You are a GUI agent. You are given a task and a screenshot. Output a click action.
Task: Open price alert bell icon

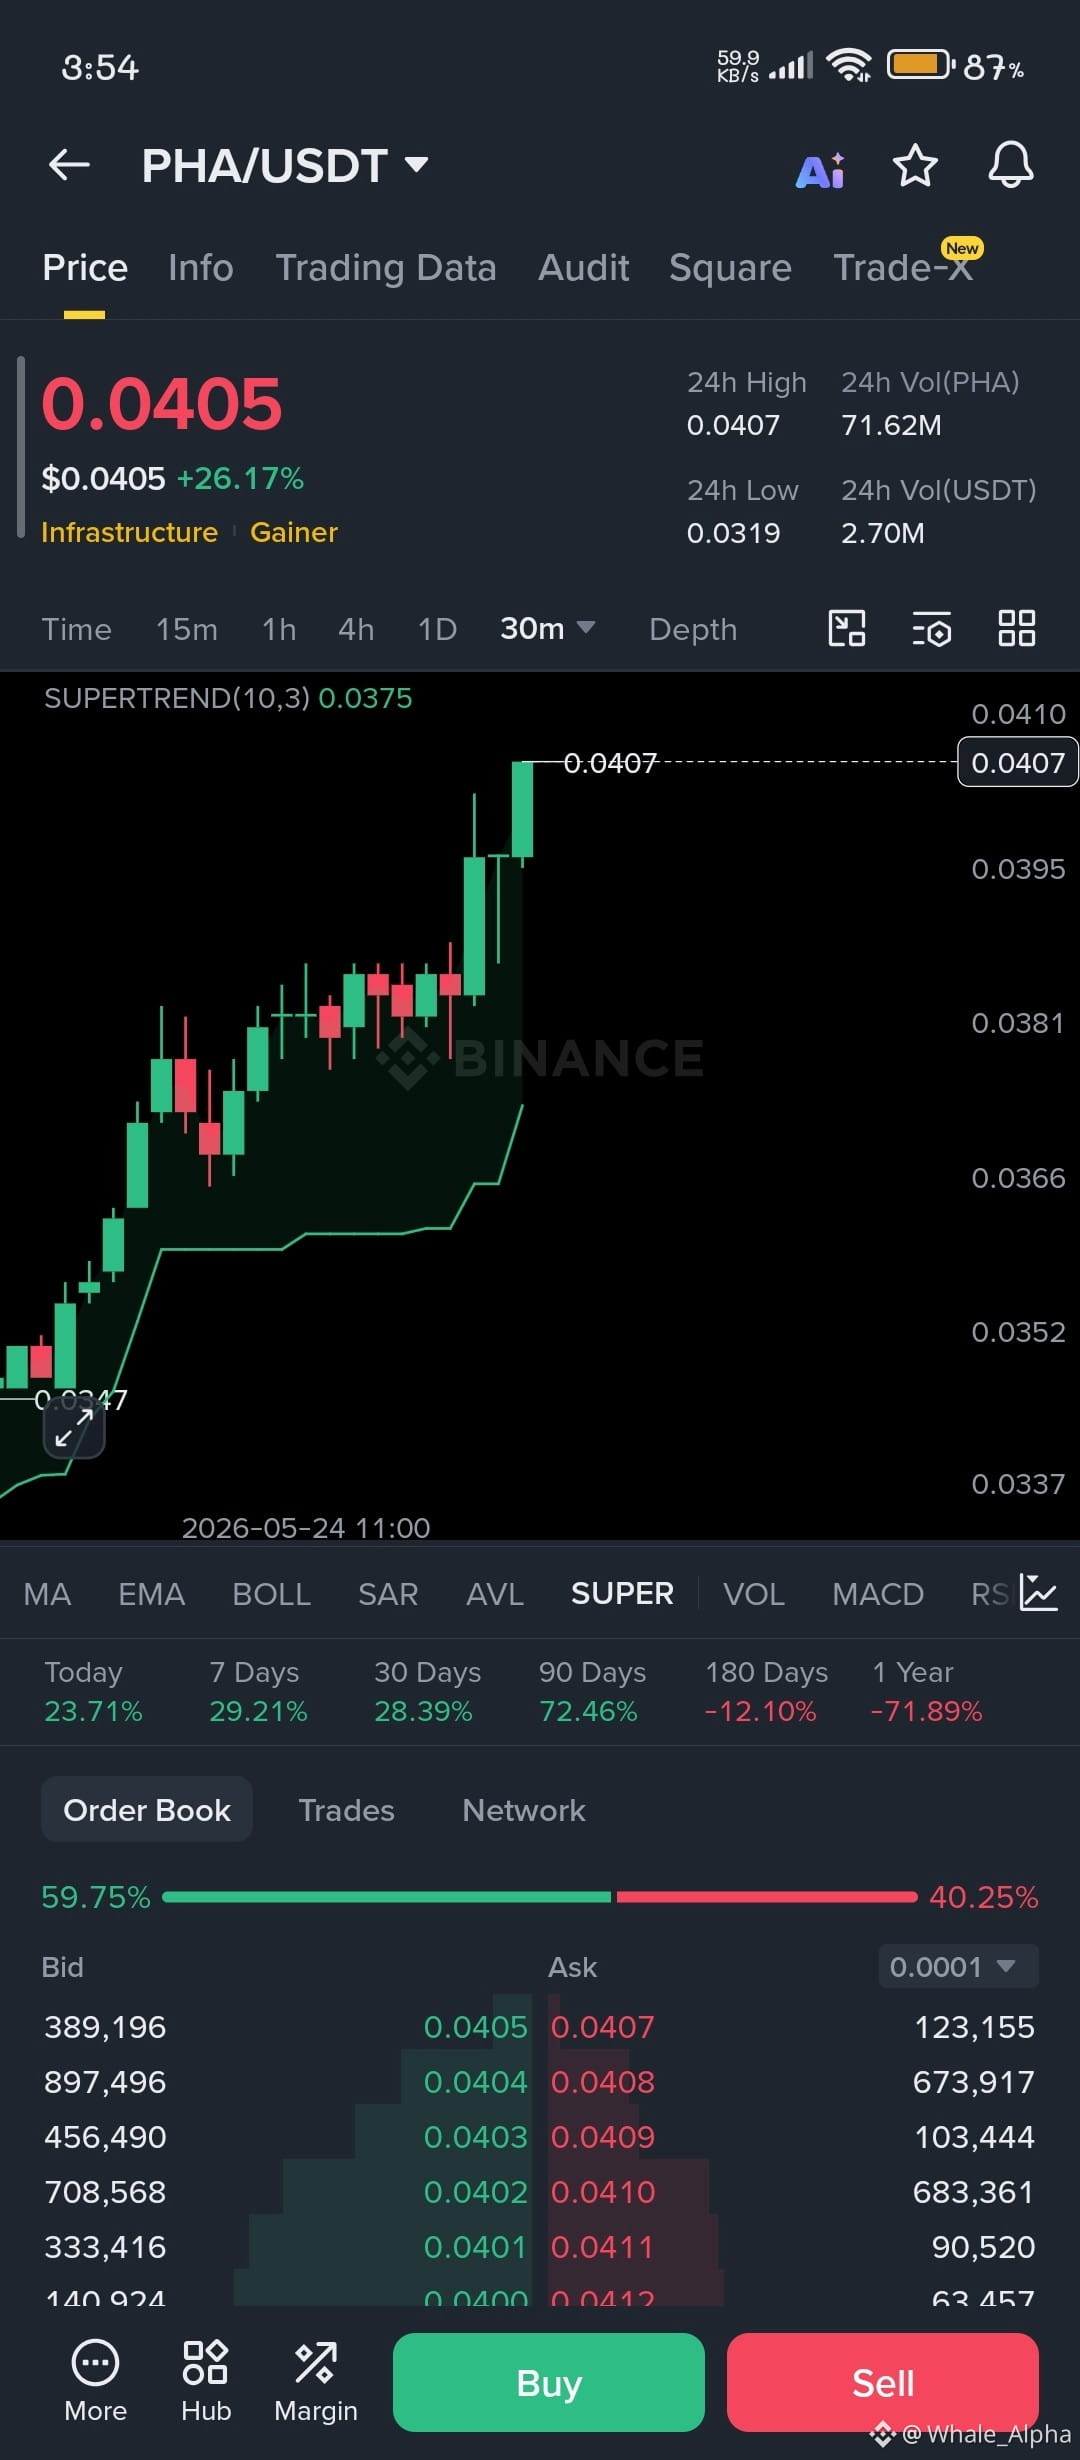point(1011,165)
